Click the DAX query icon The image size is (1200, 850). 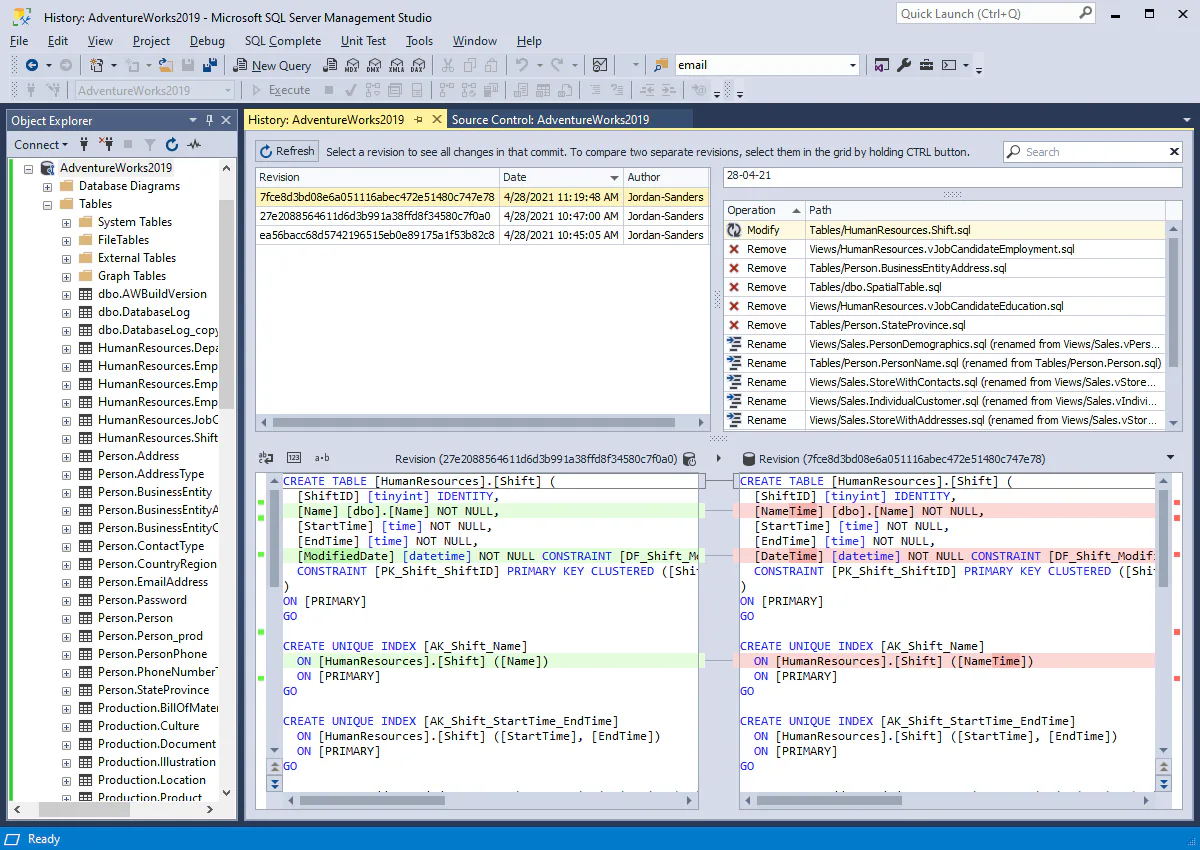click(417, 65)
